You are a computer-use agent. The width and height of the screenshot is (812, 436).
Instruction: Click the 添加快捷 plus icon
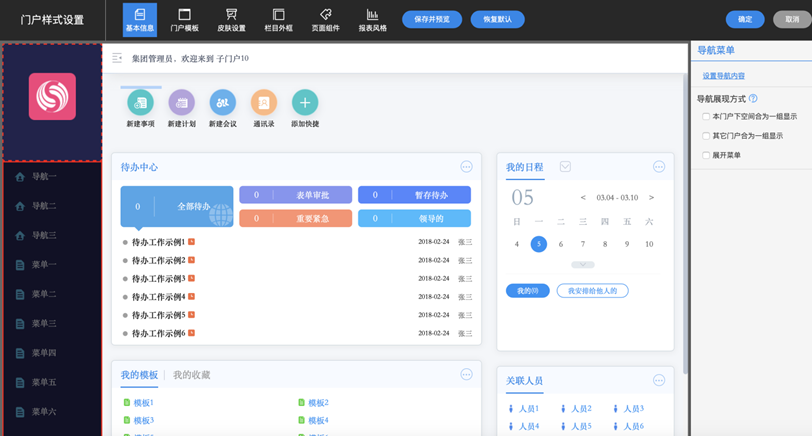pos(304,102)
